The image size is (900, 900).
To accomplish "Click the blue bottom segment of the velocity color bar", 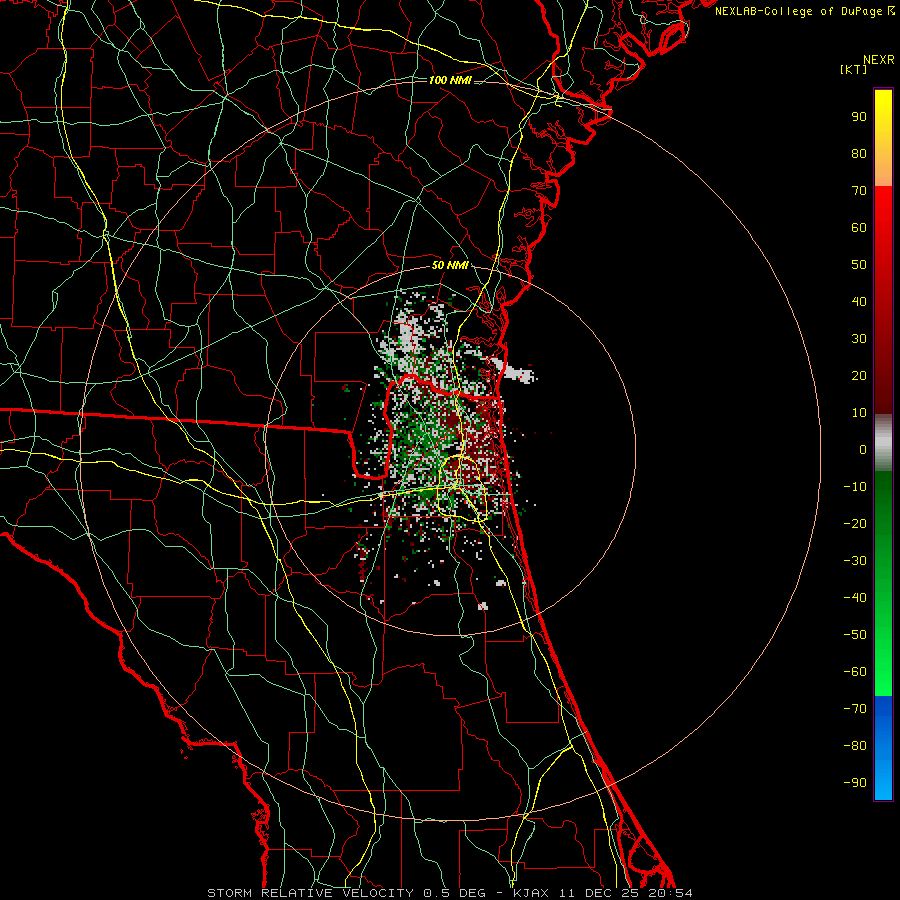I will pyautogui.click(x=883, y=748).
